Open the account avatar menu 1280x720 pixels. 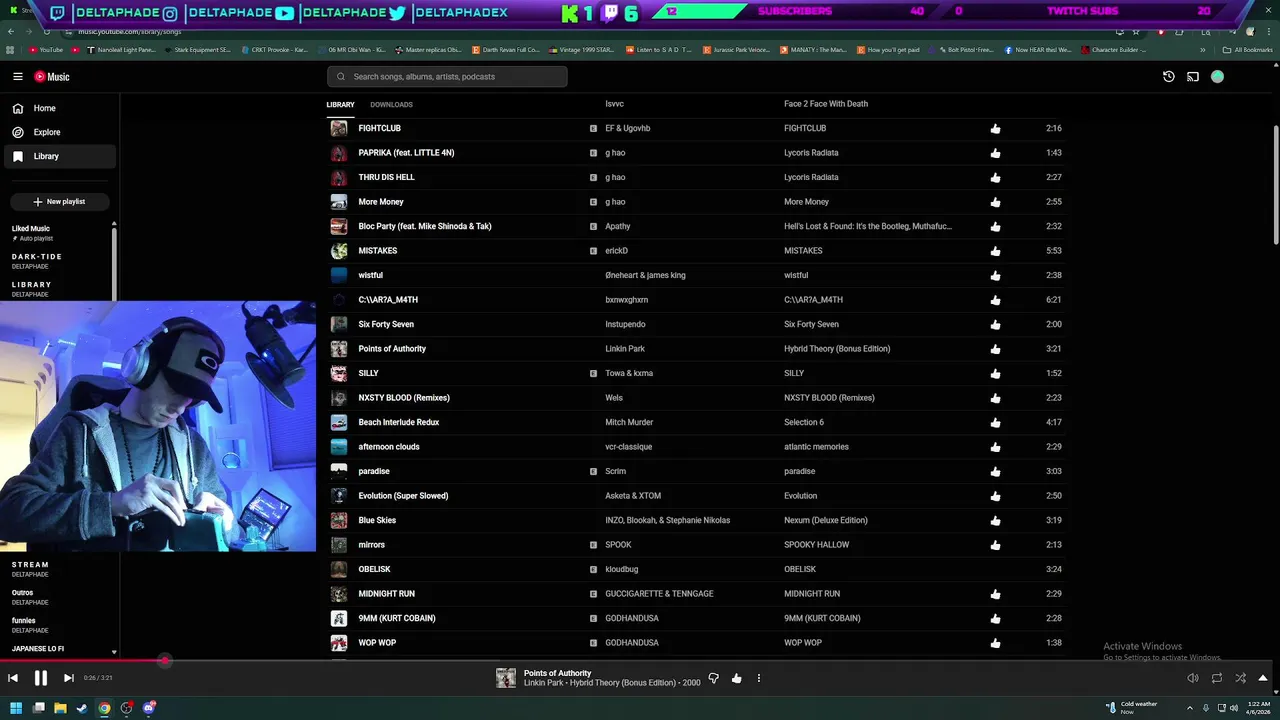tap(1217, 76)
